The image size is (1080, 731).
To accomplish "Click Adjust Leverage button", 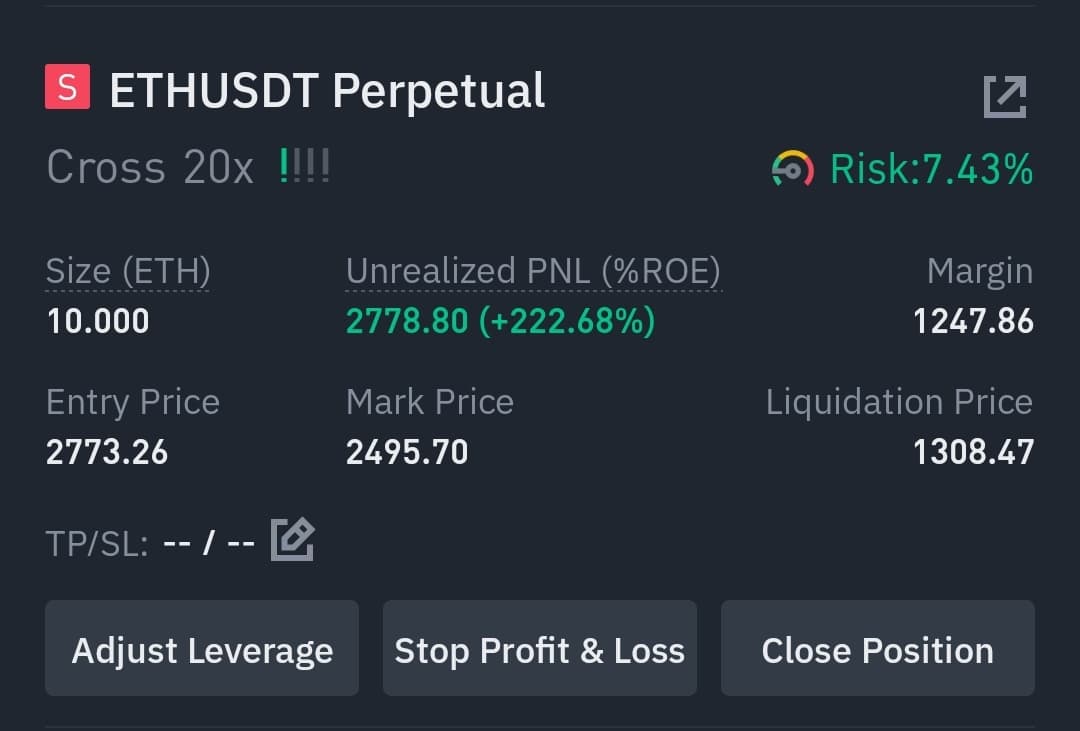I will pyautogui.click(x=202, y=648).
